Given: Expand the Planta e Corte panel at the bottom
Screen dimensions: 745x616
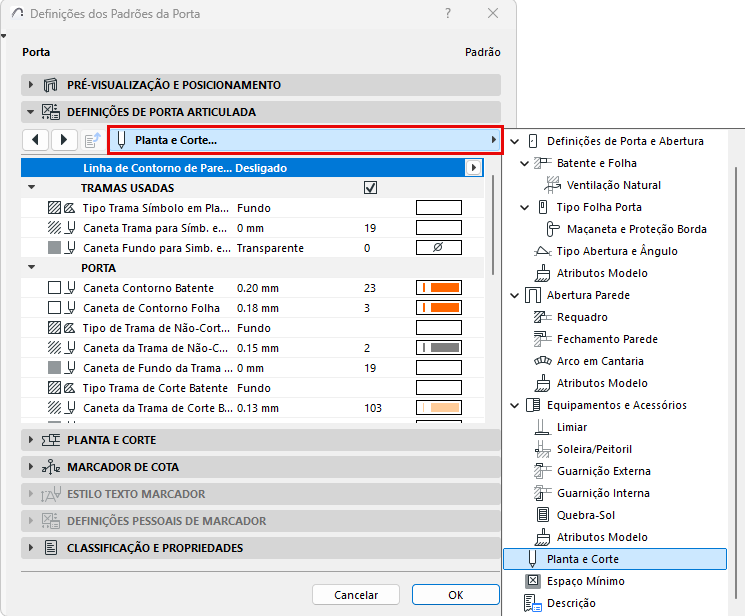Looking at the screenshot, I should 31,440.
